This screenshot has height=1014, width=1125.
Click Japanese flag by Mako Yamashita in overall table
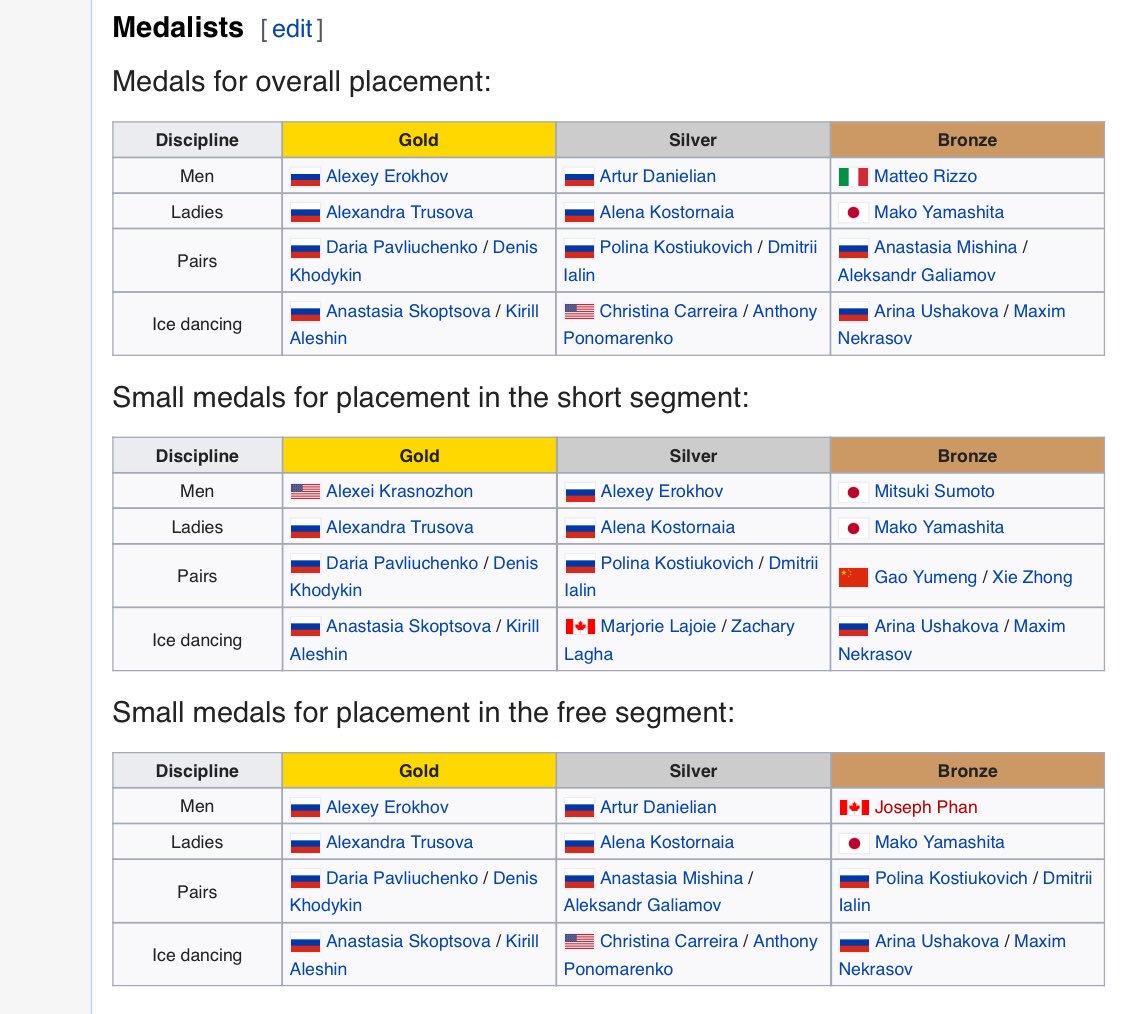coord(853,213)
